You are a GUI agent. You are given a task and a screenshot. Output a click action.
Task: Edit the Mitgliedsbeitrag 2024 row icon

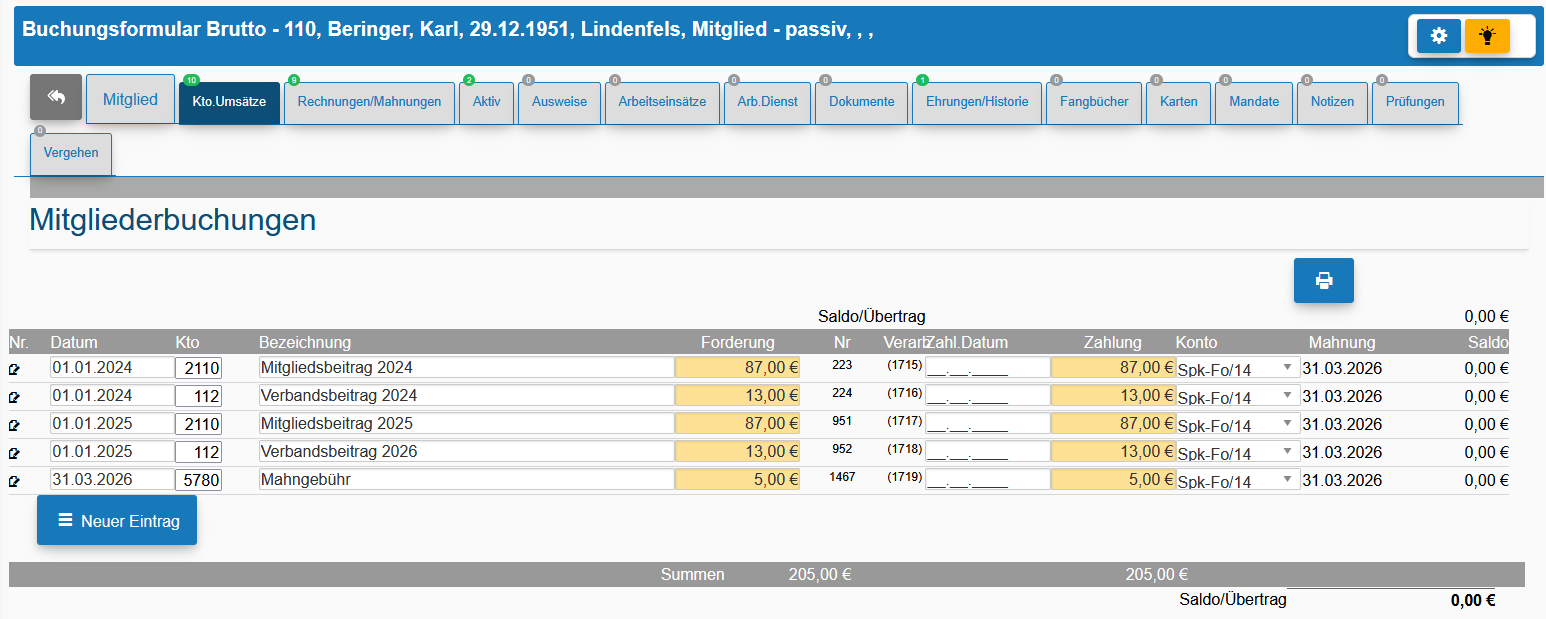(x=14, y=368)
